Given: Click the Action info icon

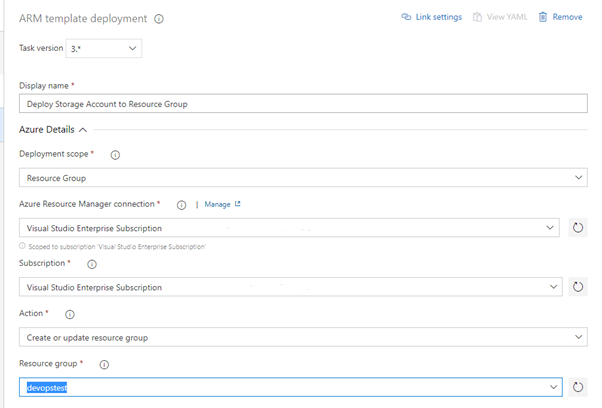Looking at the screenshot, I should (x=70, y=314).
